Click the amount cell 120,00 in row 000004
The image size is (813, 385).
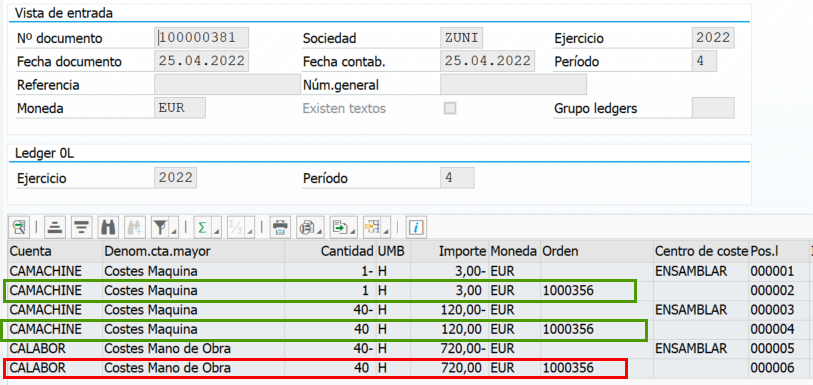(449, 329)
